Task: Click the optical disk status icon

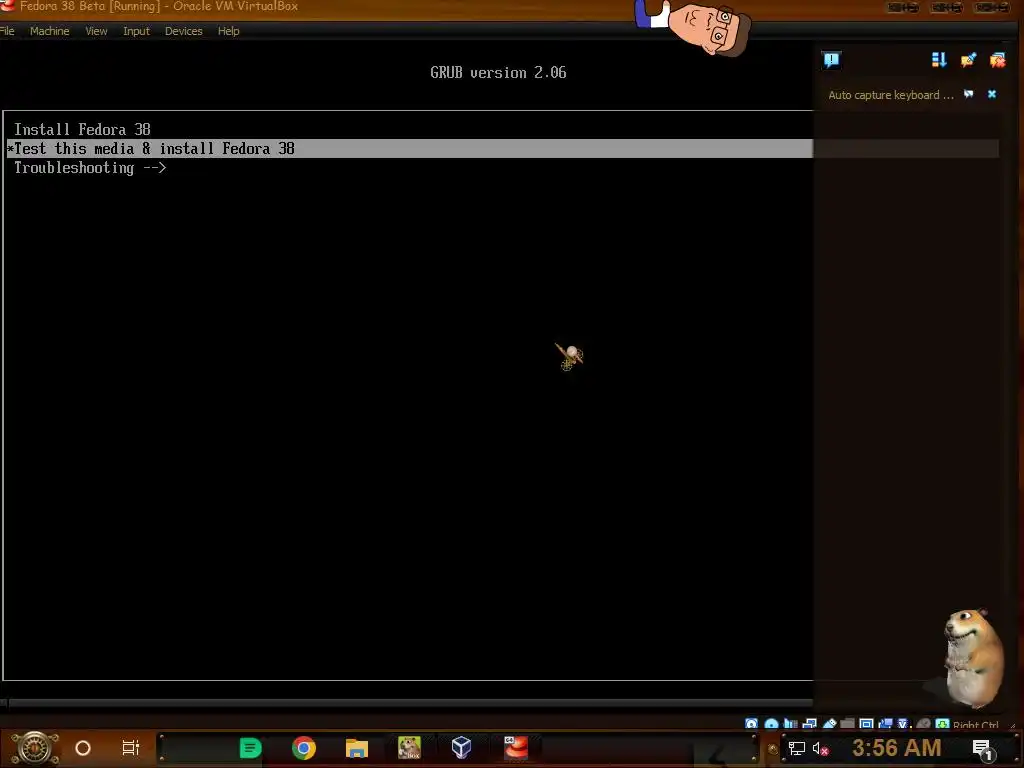Action: [x=771, y=724]
